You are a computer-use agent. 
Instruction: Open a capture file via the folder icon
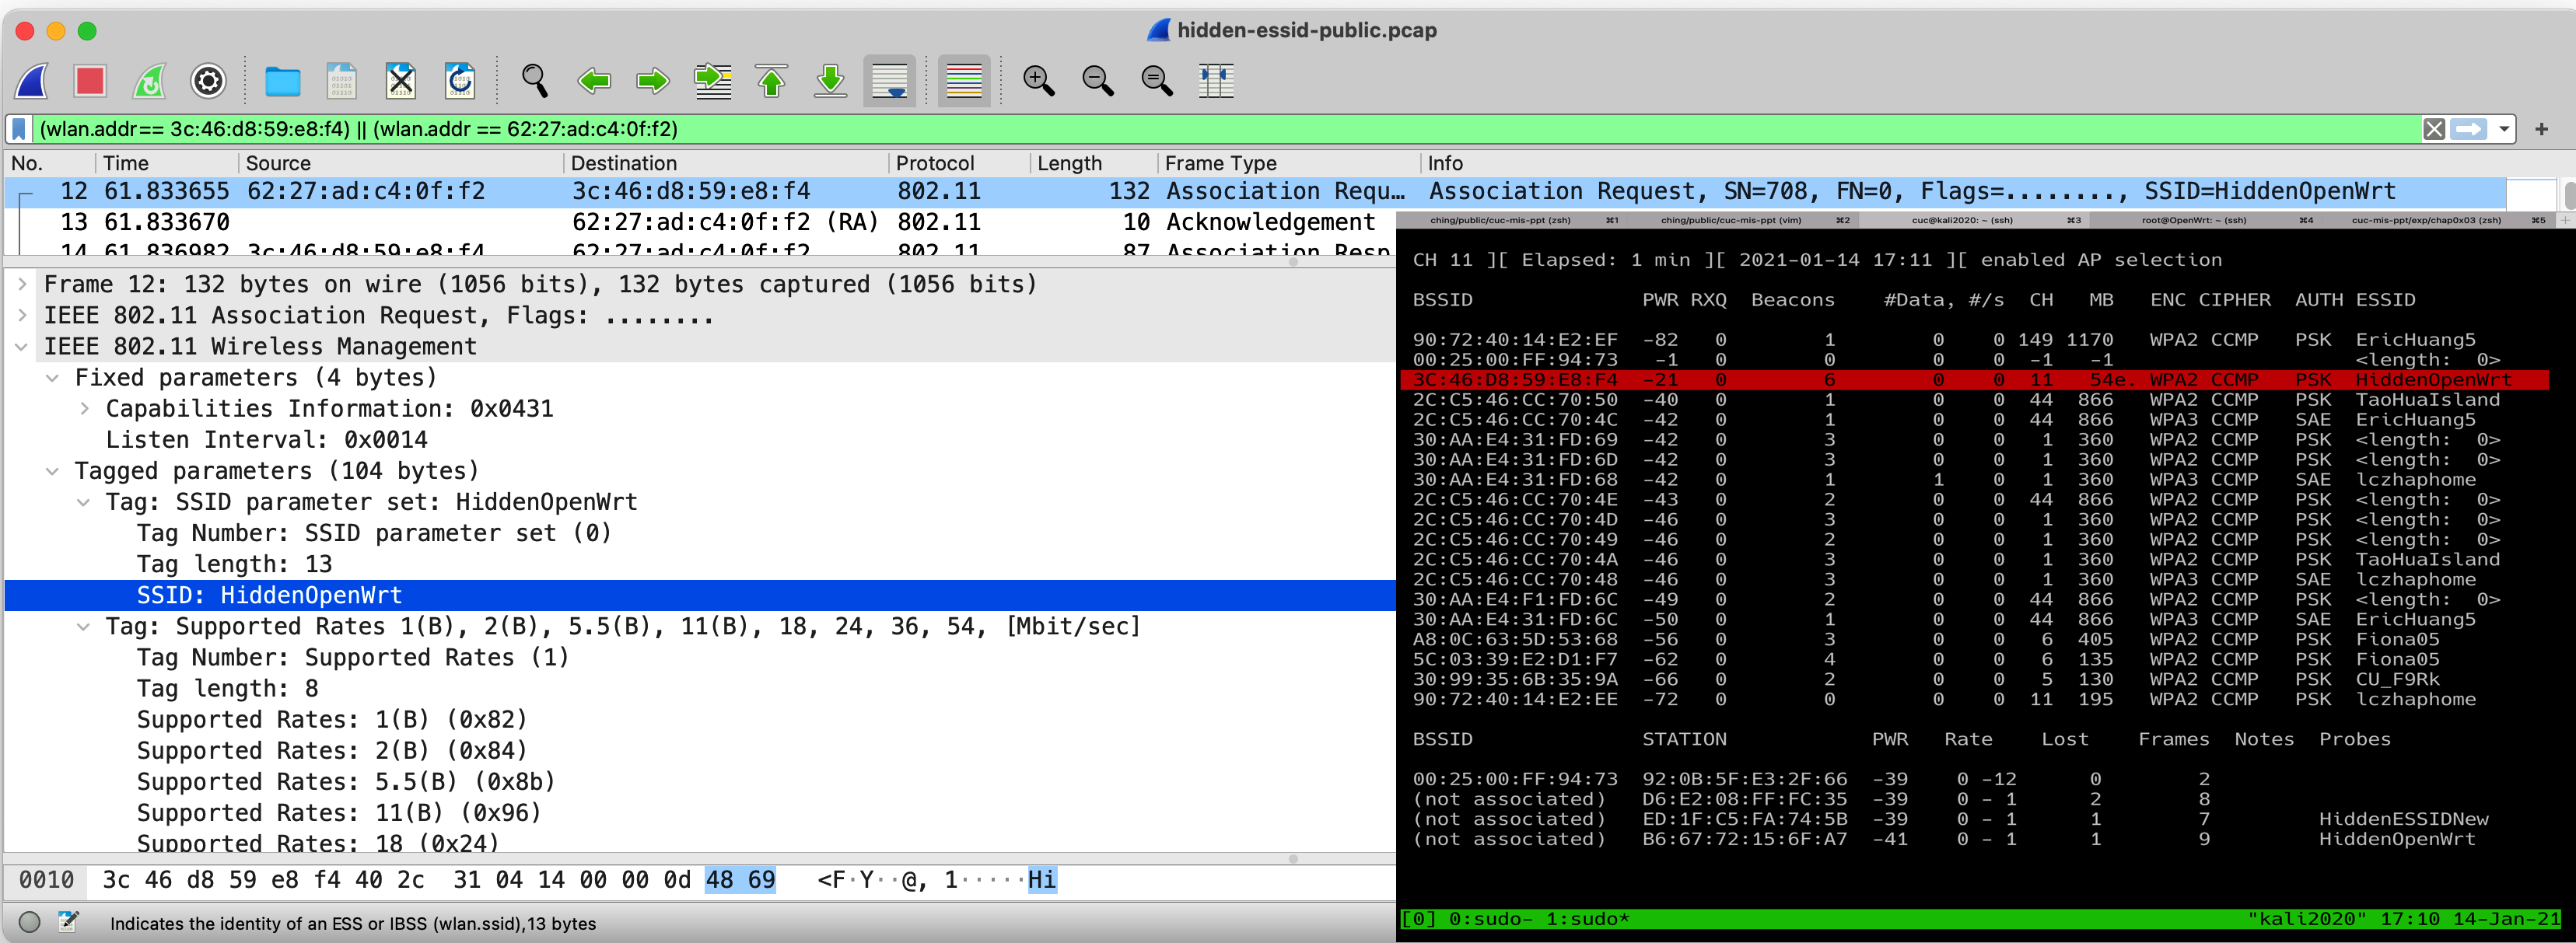pos(282,81)
